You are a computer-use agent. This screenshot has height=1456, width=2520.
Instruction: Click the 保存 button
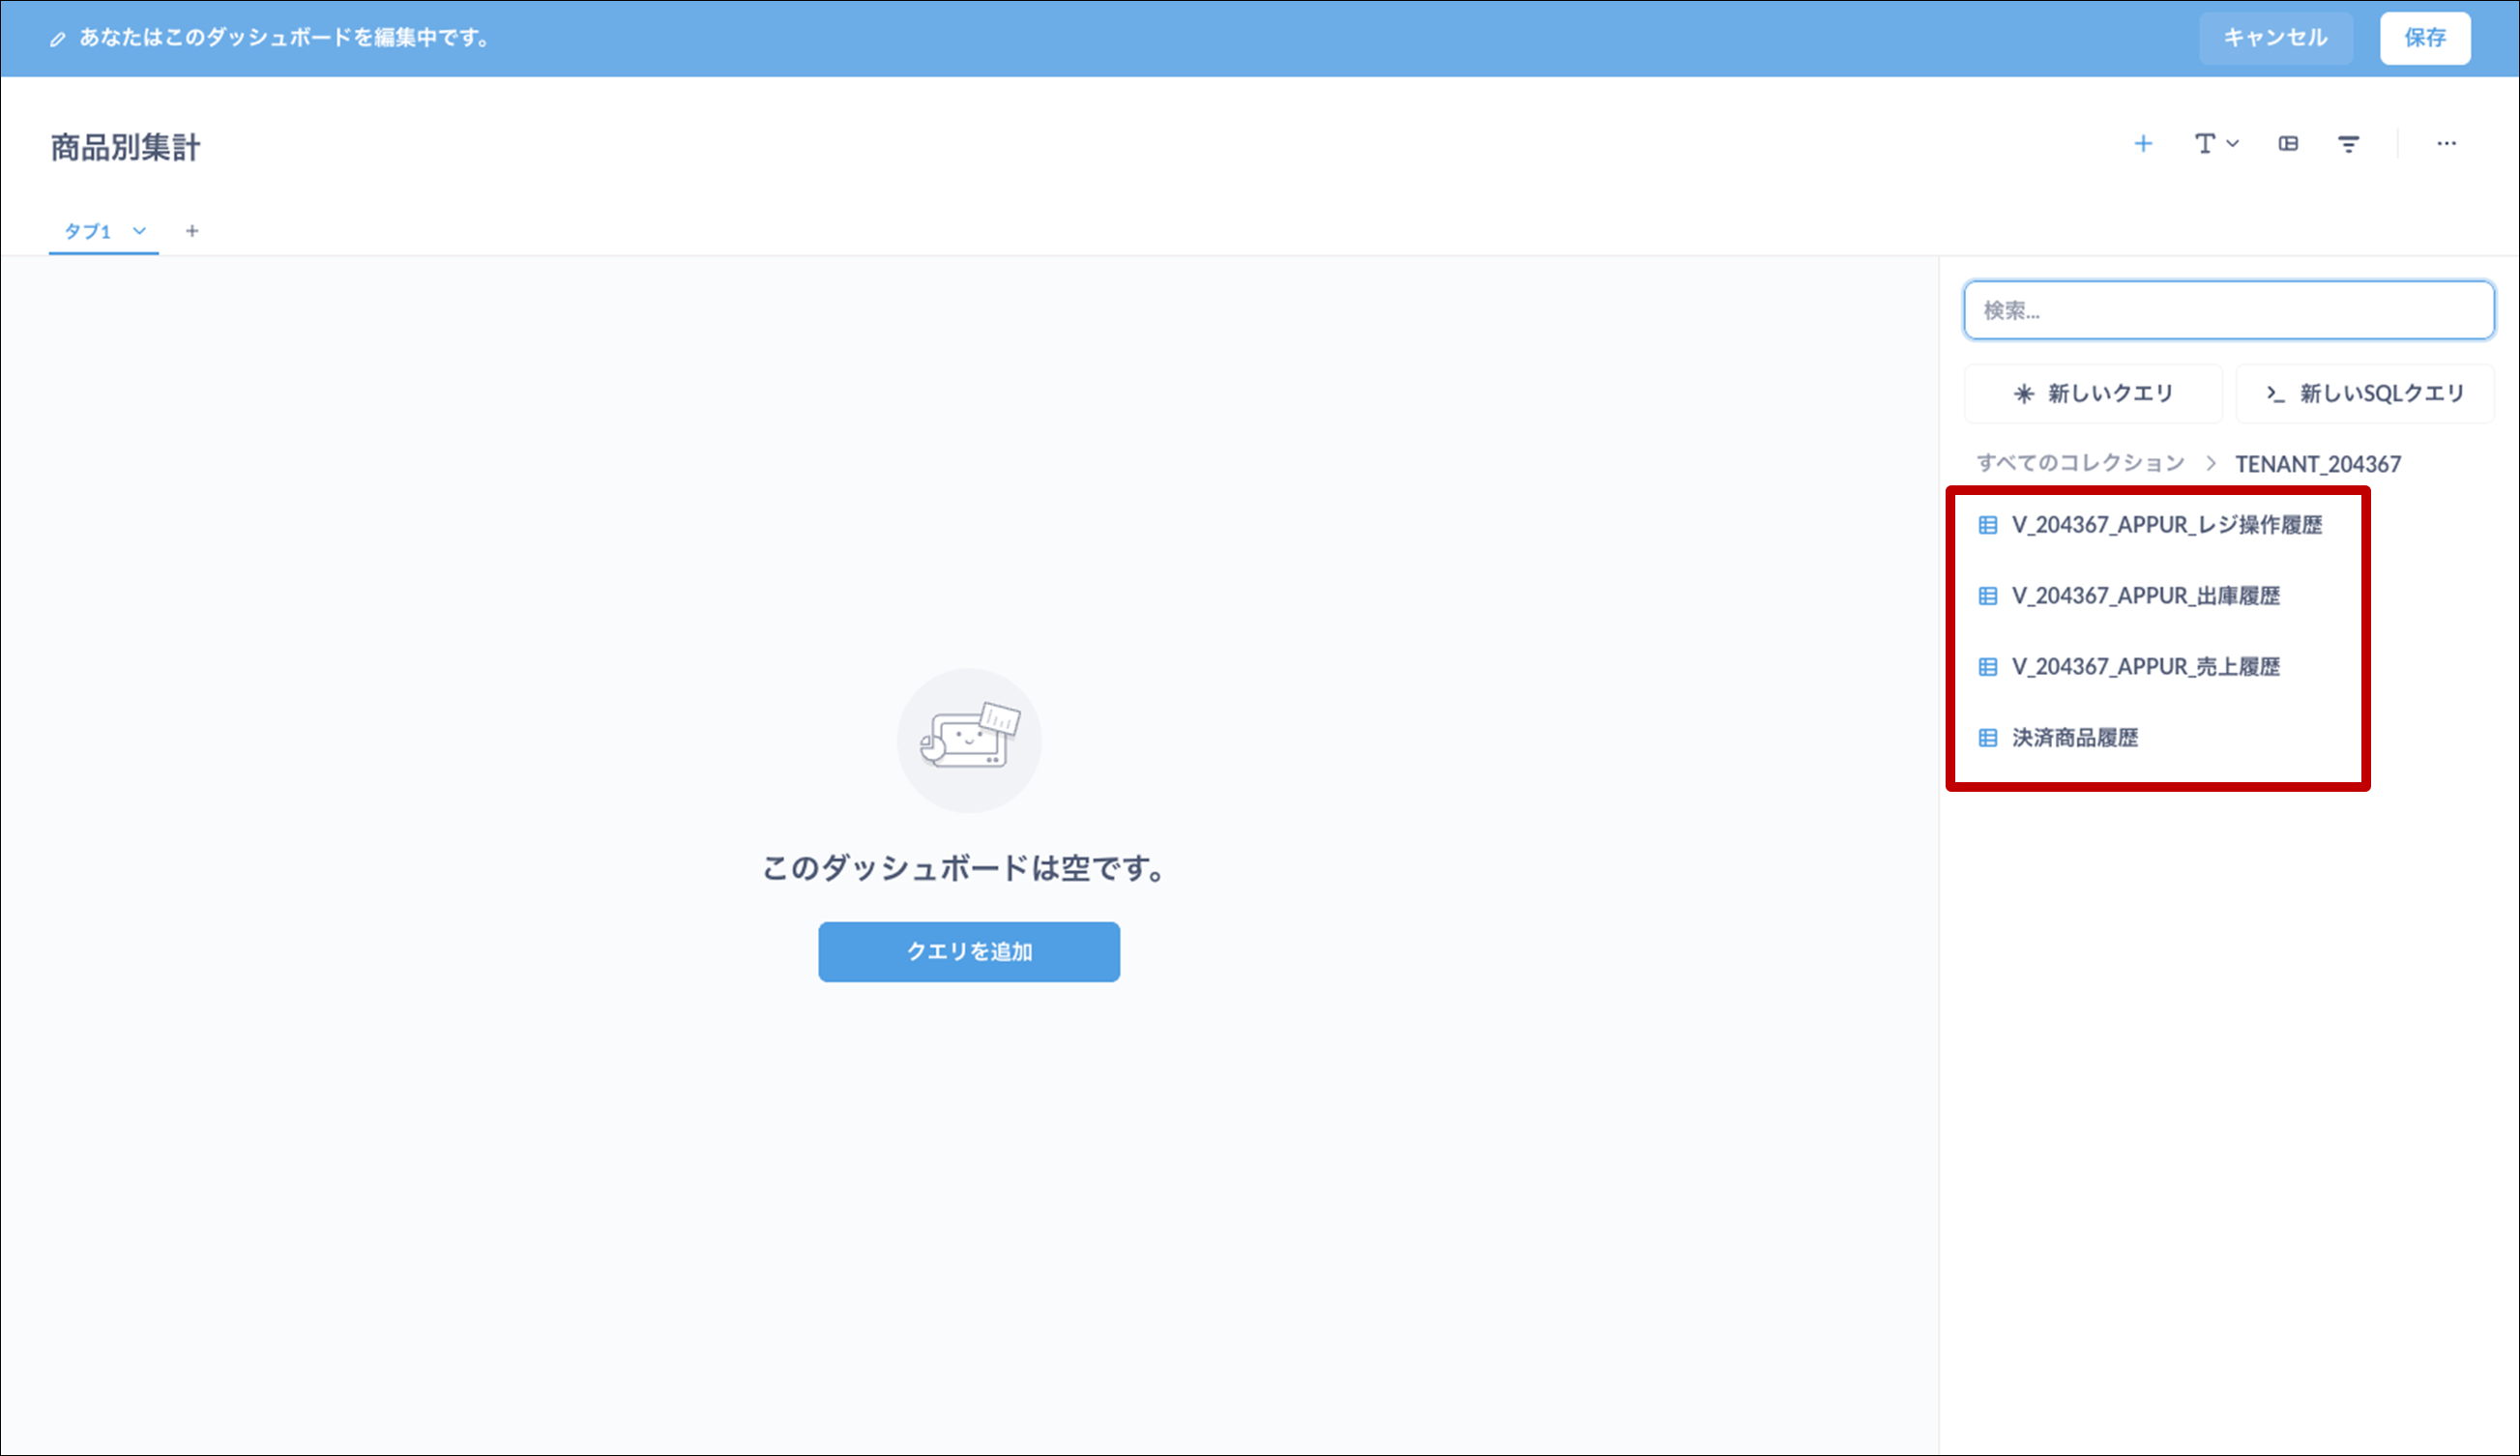[2425, 38]
